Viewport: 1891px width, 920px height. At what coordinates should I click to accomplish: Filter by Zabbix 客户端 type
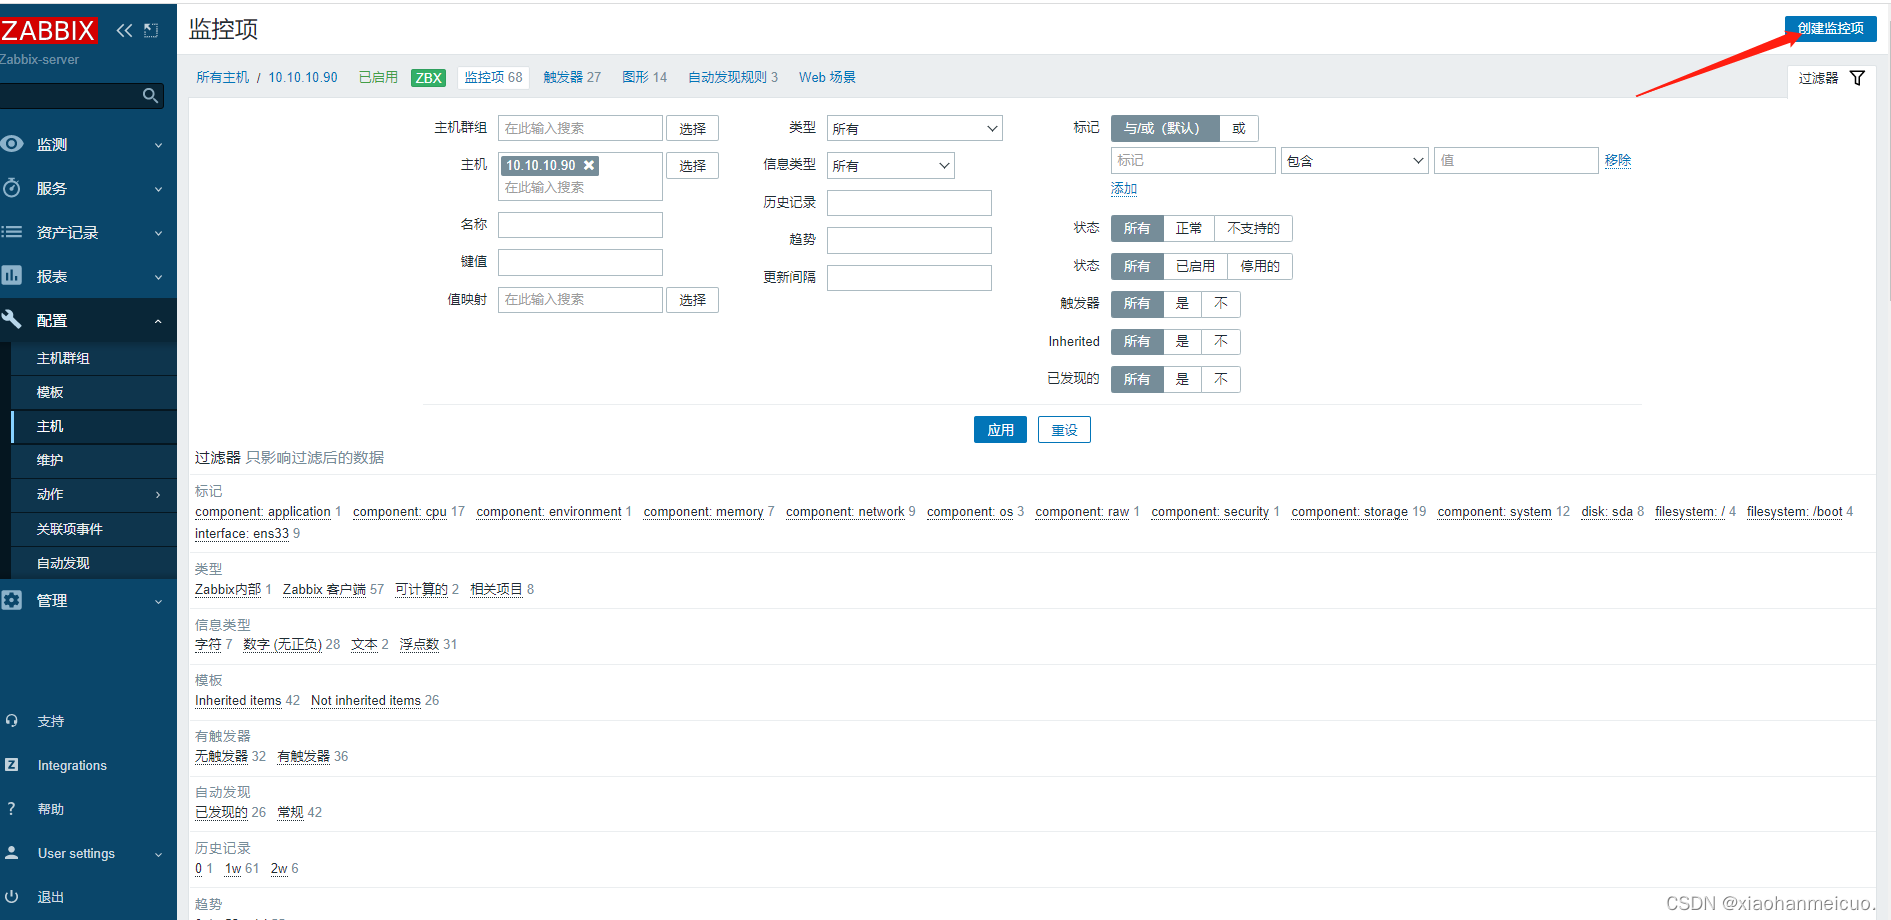coord(324,589)
